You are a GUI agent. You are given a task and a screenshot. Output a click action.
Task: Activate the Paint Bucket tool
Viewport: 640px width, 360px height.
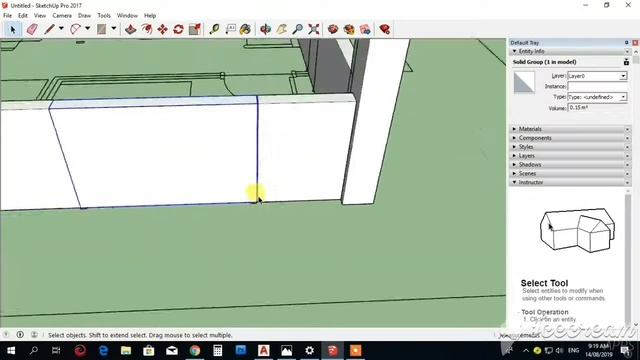tap(245, 29)
